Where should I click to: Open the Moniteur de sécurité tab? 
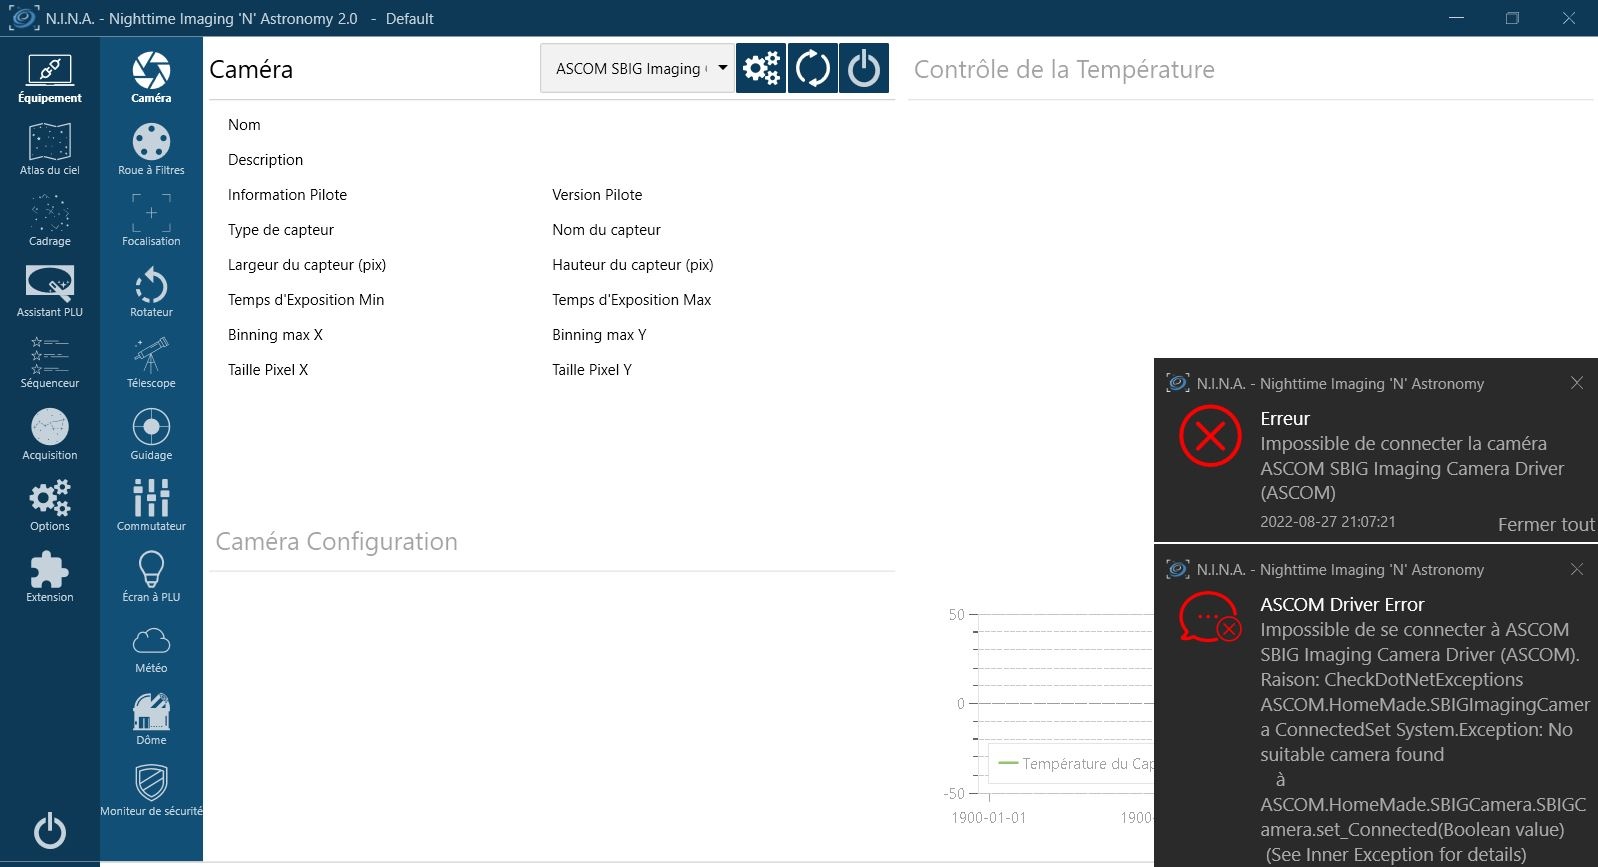151,790
